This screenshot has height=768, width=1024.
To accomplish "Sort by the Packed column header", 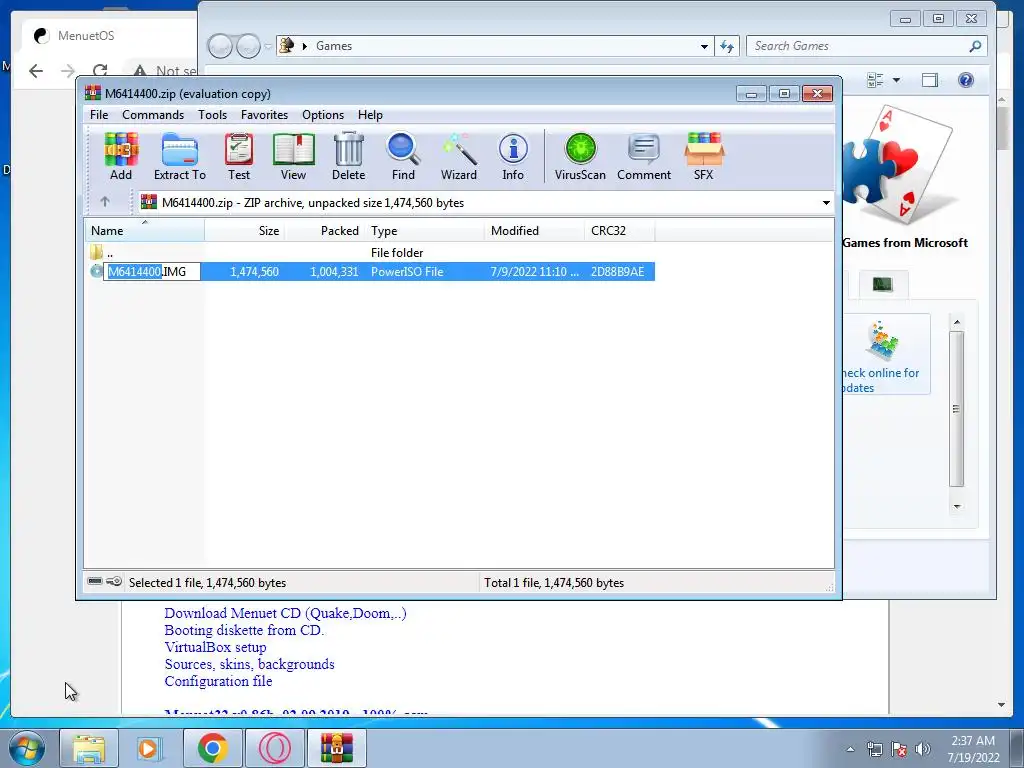I will point(325,231).
